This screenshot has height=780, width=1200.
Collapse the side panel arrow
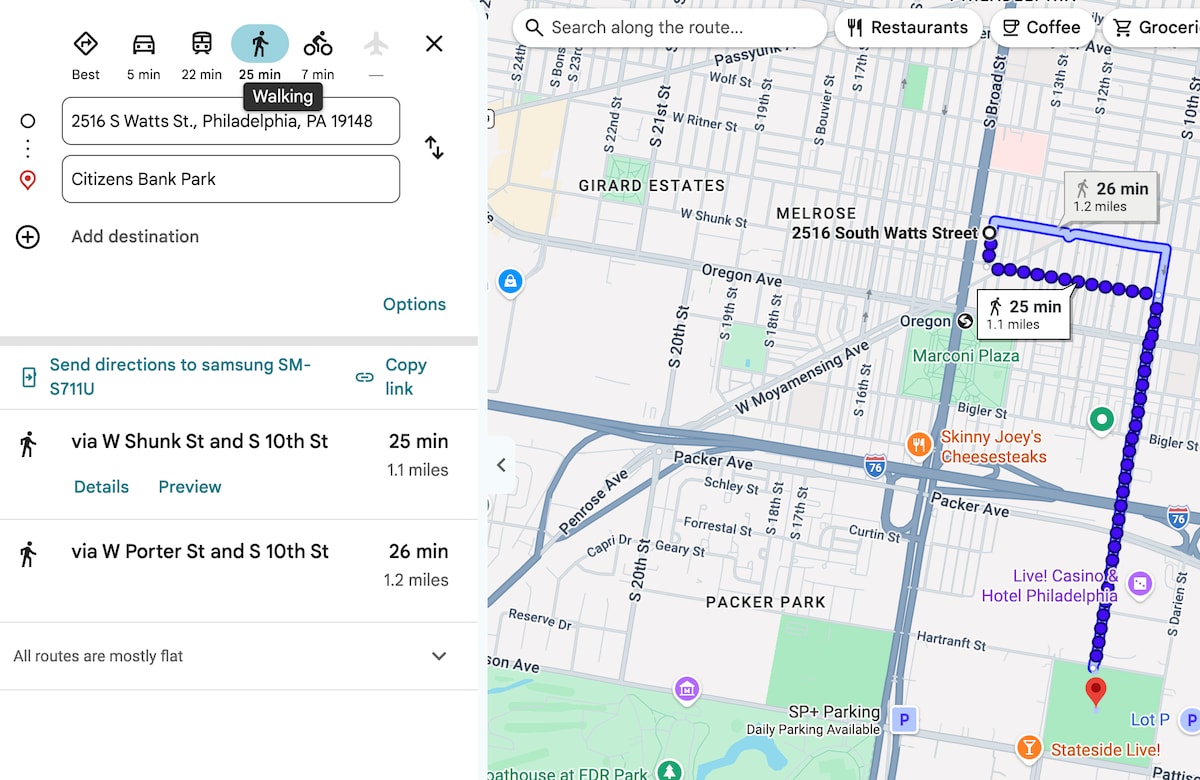pyautogui.click(x=502, y=465)
